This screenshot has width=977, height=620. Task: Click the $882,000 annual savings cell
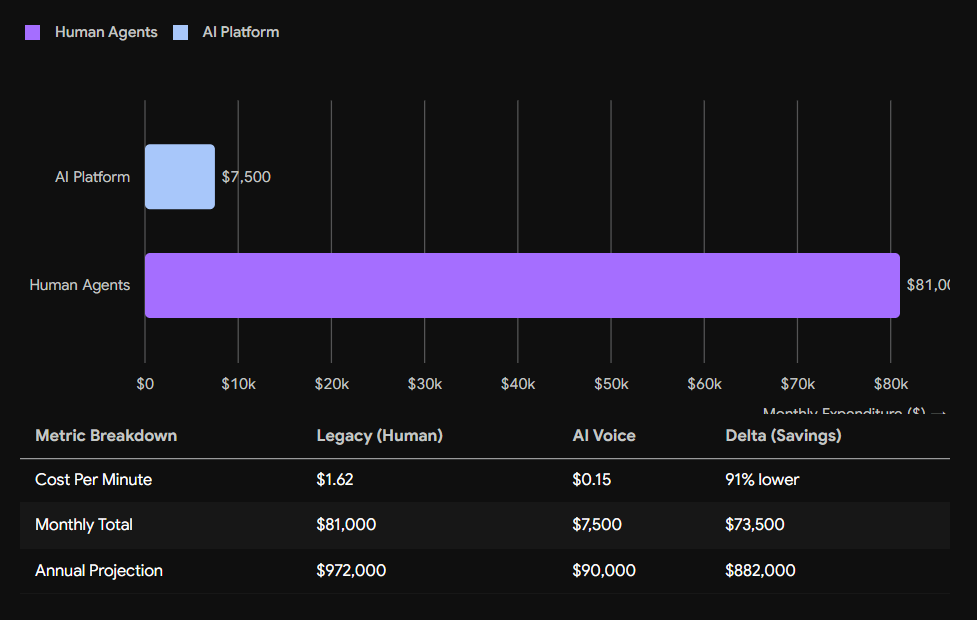pyautogui.click(x=760, y=571)
